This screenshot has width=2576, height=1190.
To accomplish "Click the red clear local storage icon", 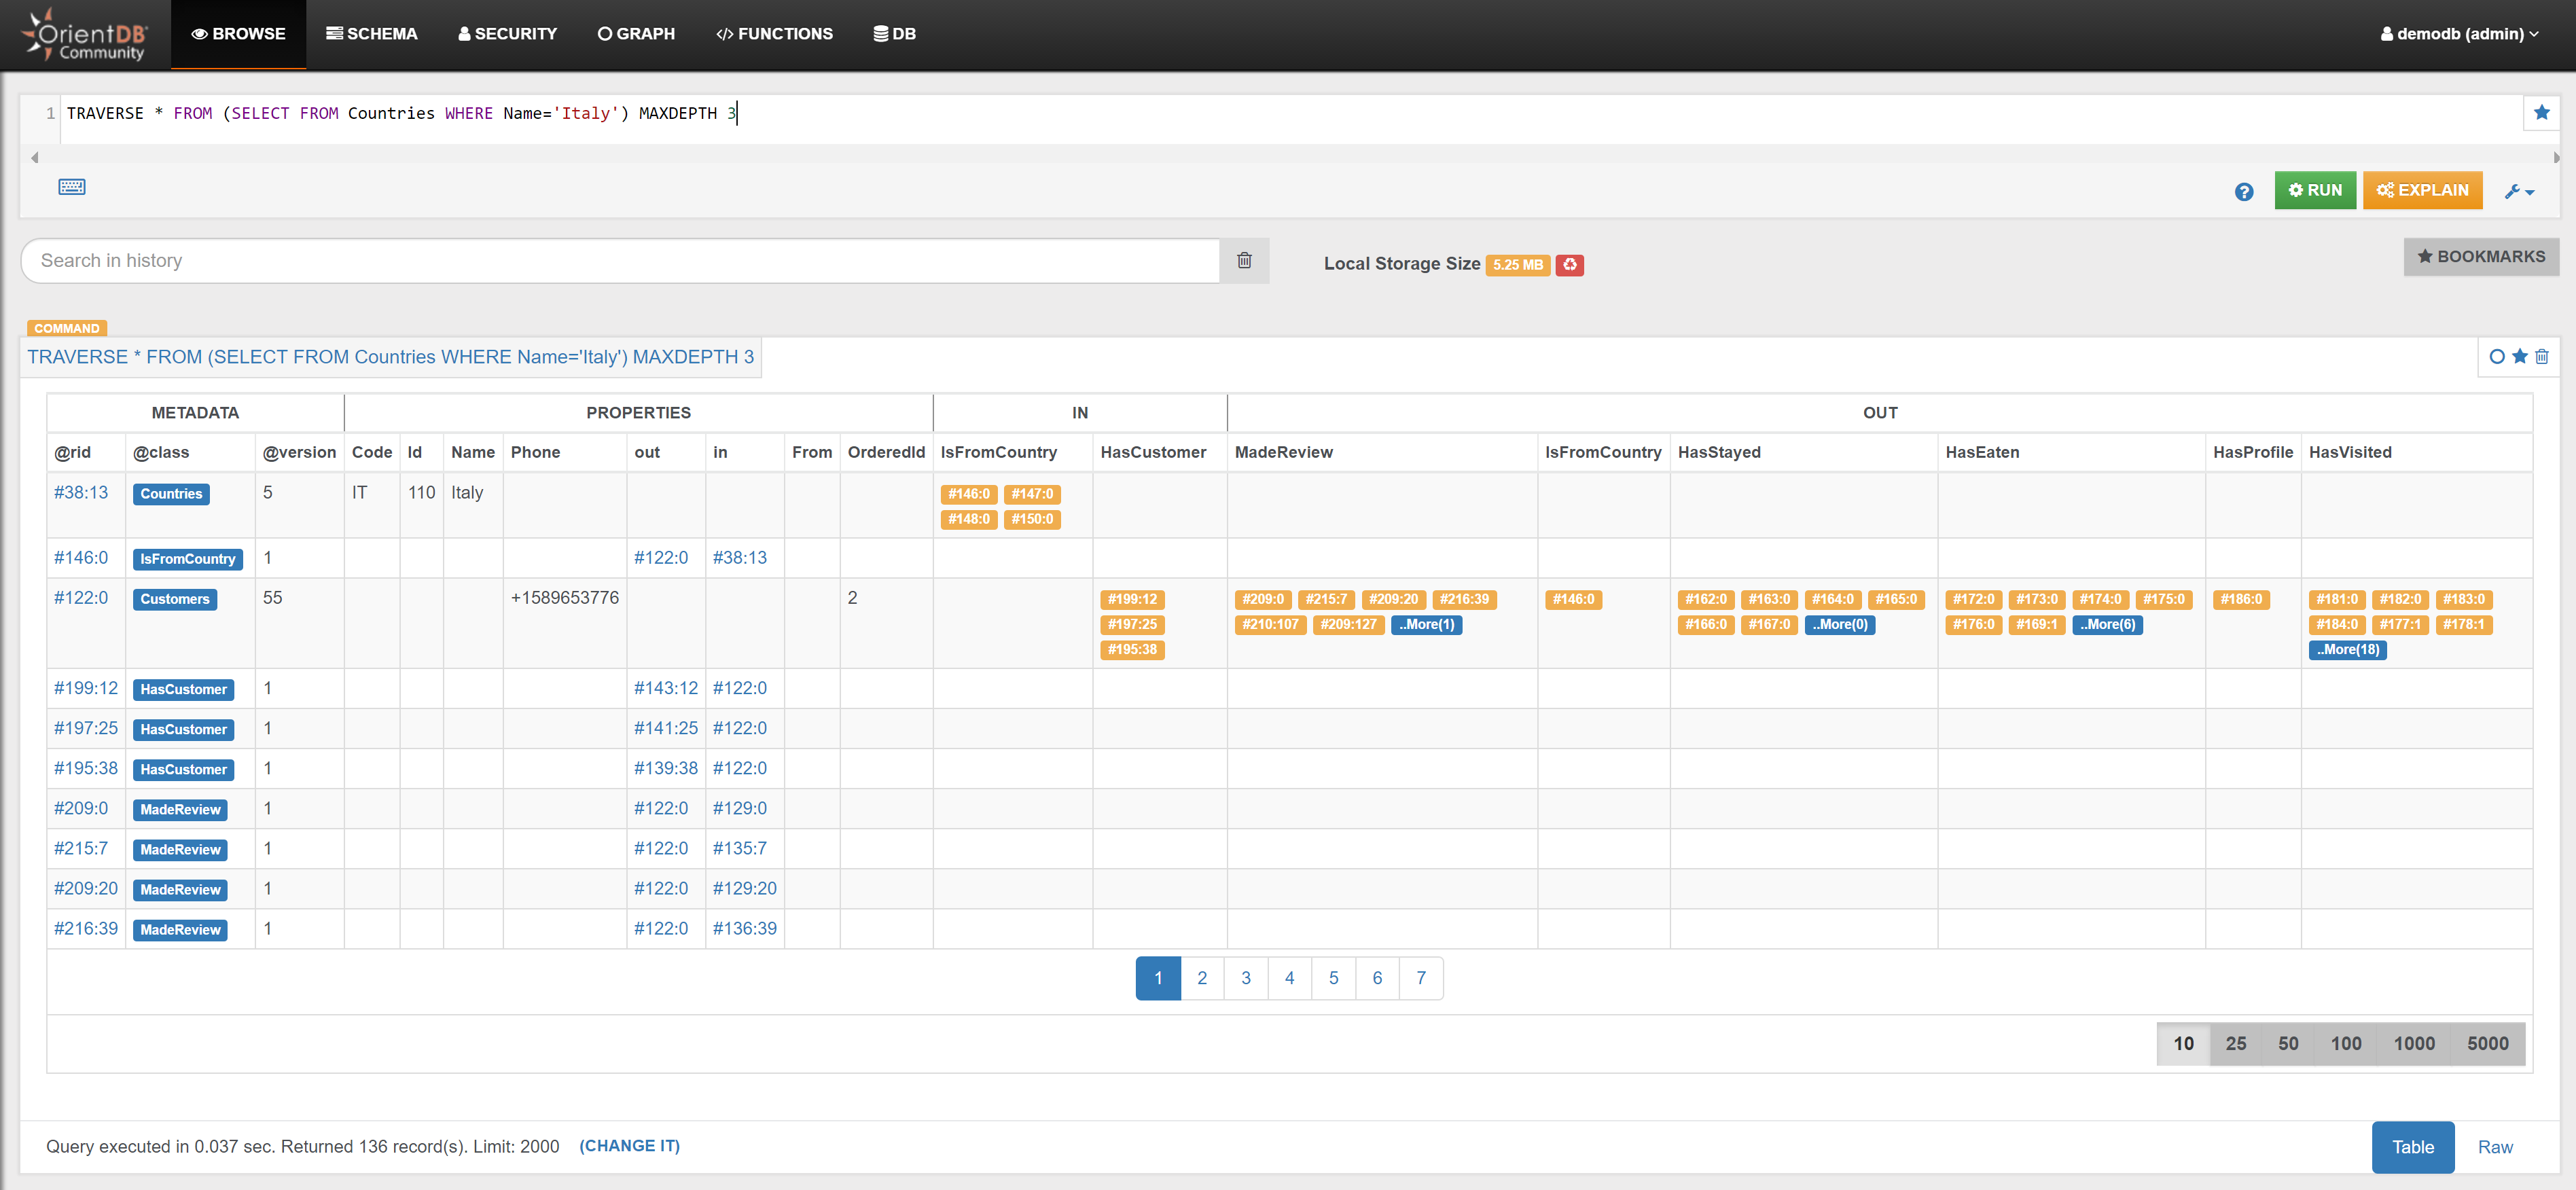I will click(x=1569, y=265).
